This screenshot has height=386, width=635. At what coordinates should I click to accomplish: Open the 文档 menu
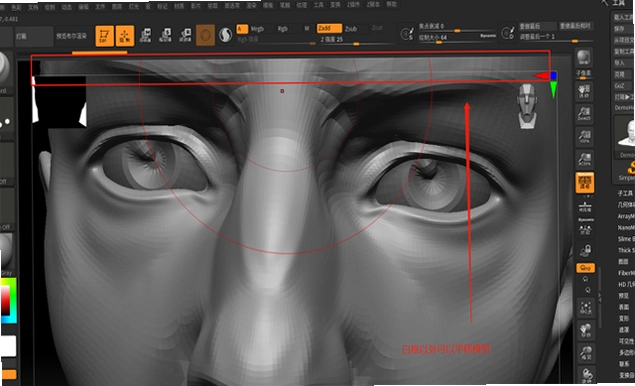[32, 7]
